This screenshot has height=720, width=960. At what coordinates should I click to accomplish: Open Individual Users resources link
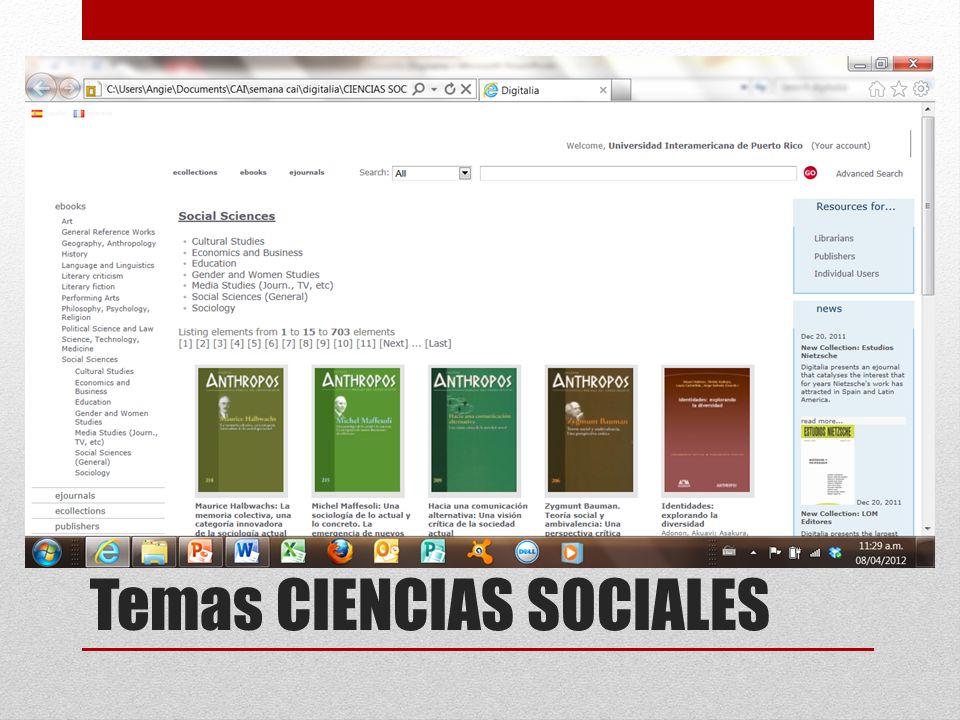point(846,274)
